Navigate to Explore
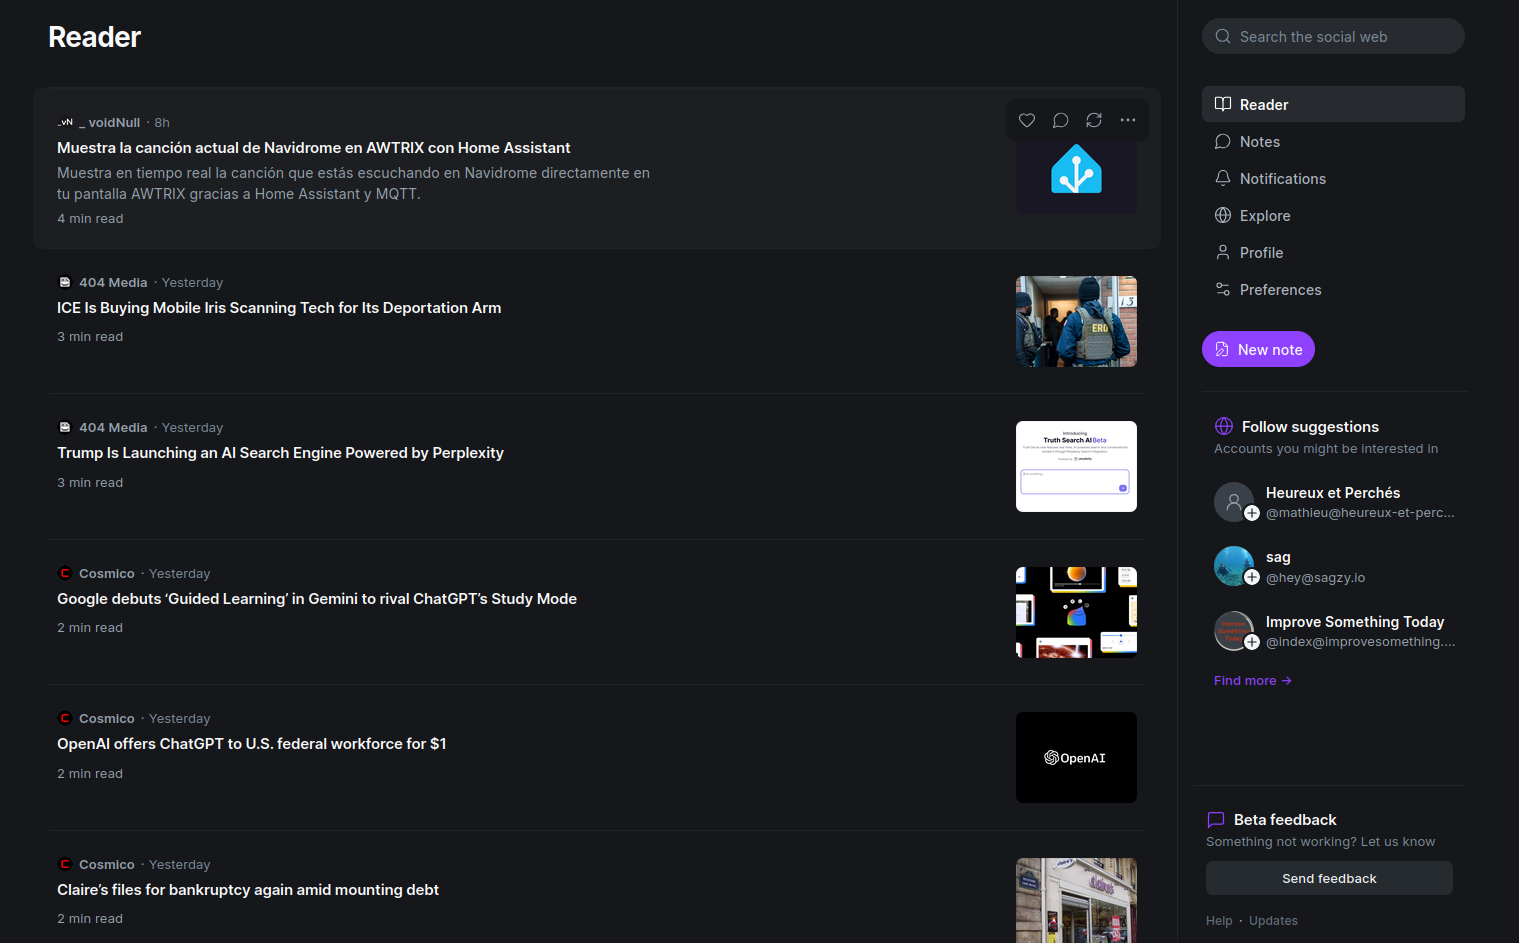 [1333, 215]
